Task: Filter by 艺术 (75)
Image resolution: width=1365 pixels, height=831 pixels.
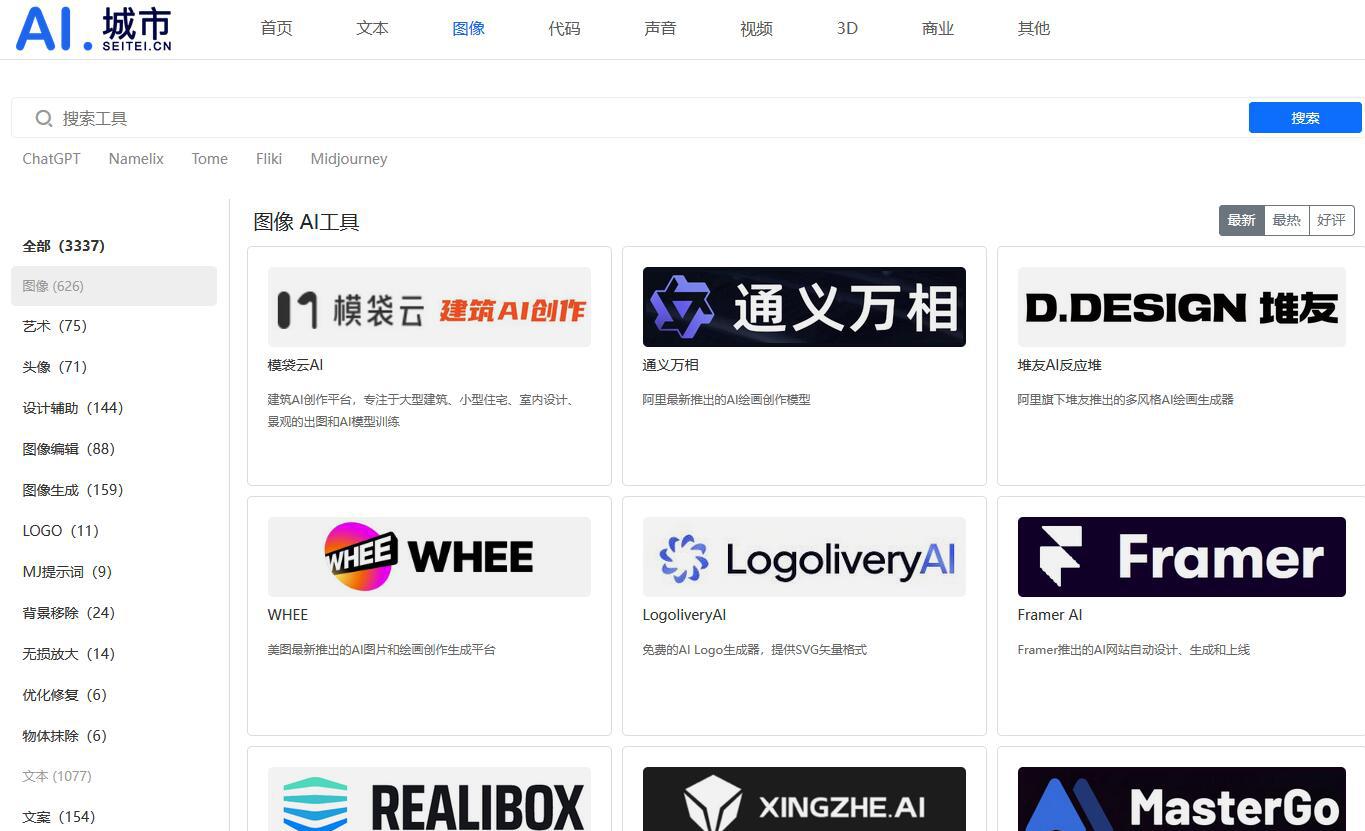Action: 55,326
